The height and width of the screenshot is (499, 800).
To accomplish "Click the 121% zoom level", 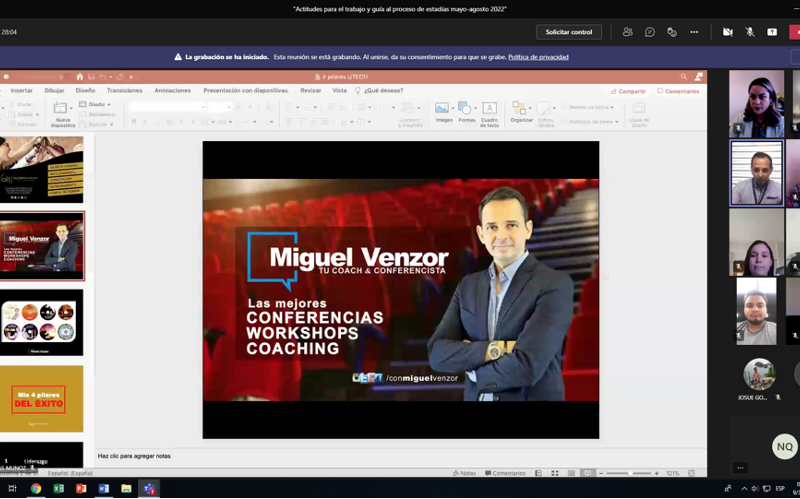I will 672,473.
